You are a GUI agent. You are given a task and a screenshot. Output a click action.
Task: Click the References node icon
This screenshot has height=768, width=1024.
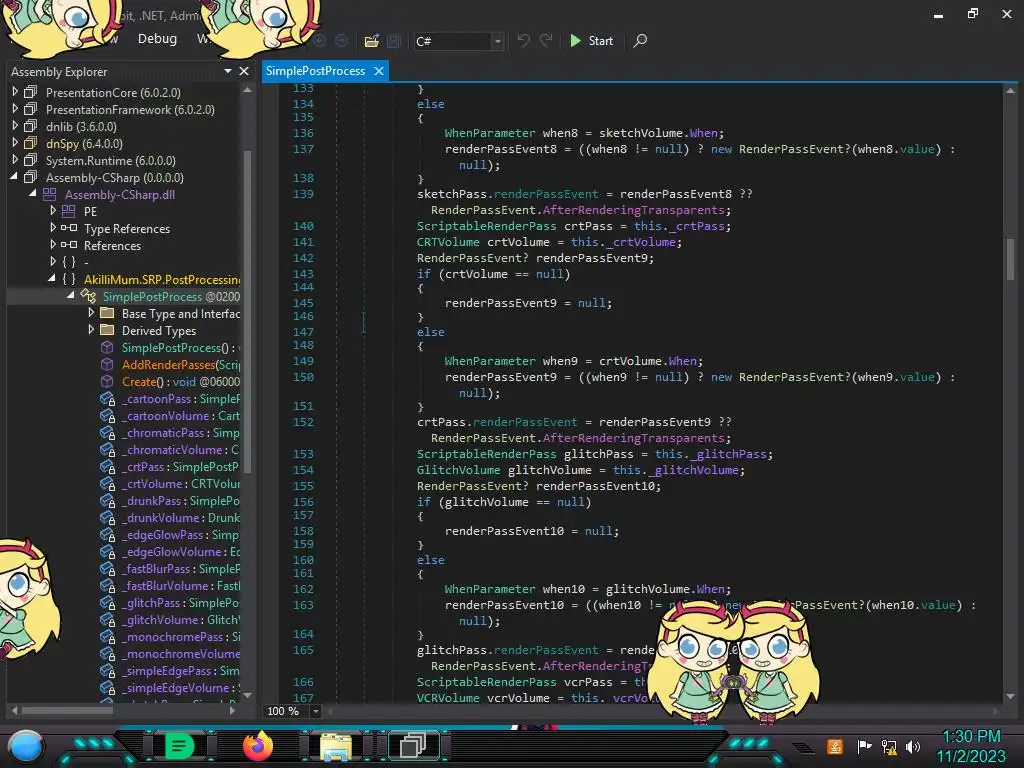69,245
